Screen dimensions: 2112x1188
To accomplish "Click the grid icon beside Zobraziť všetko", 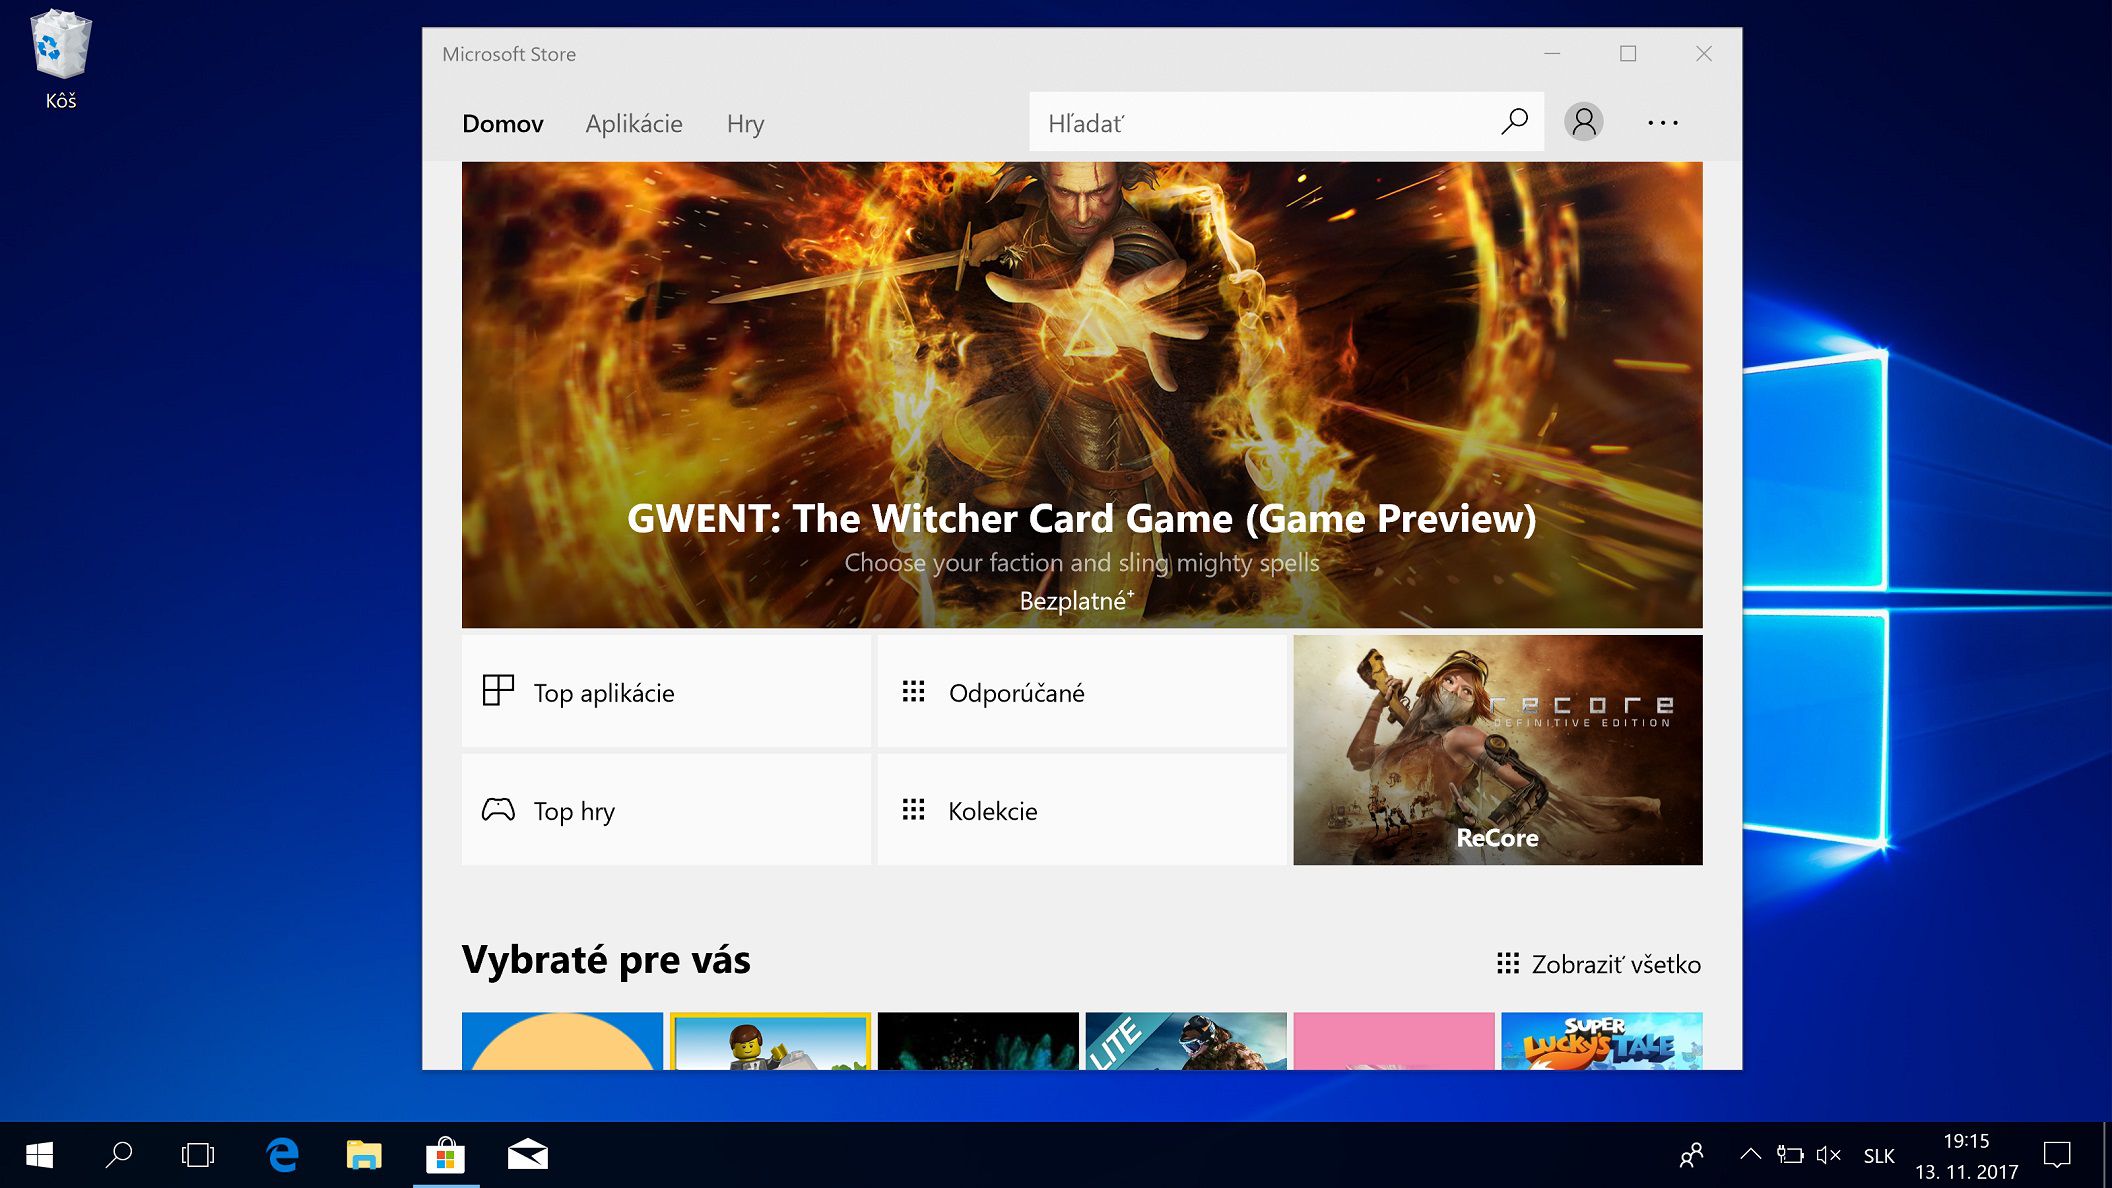I will (1508, 963).
